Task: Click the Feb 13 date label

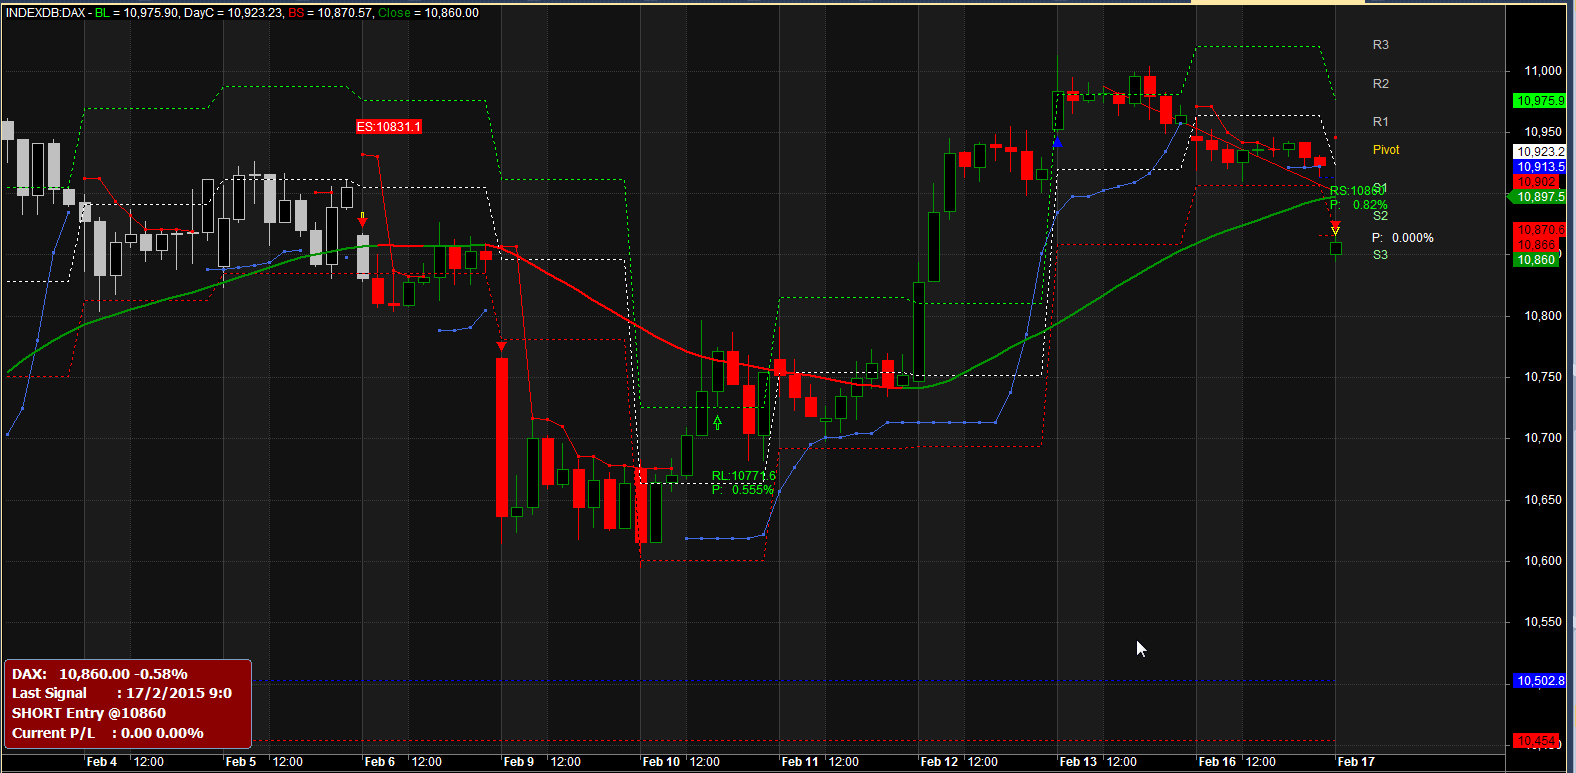Action: [x=1078, y=762]
